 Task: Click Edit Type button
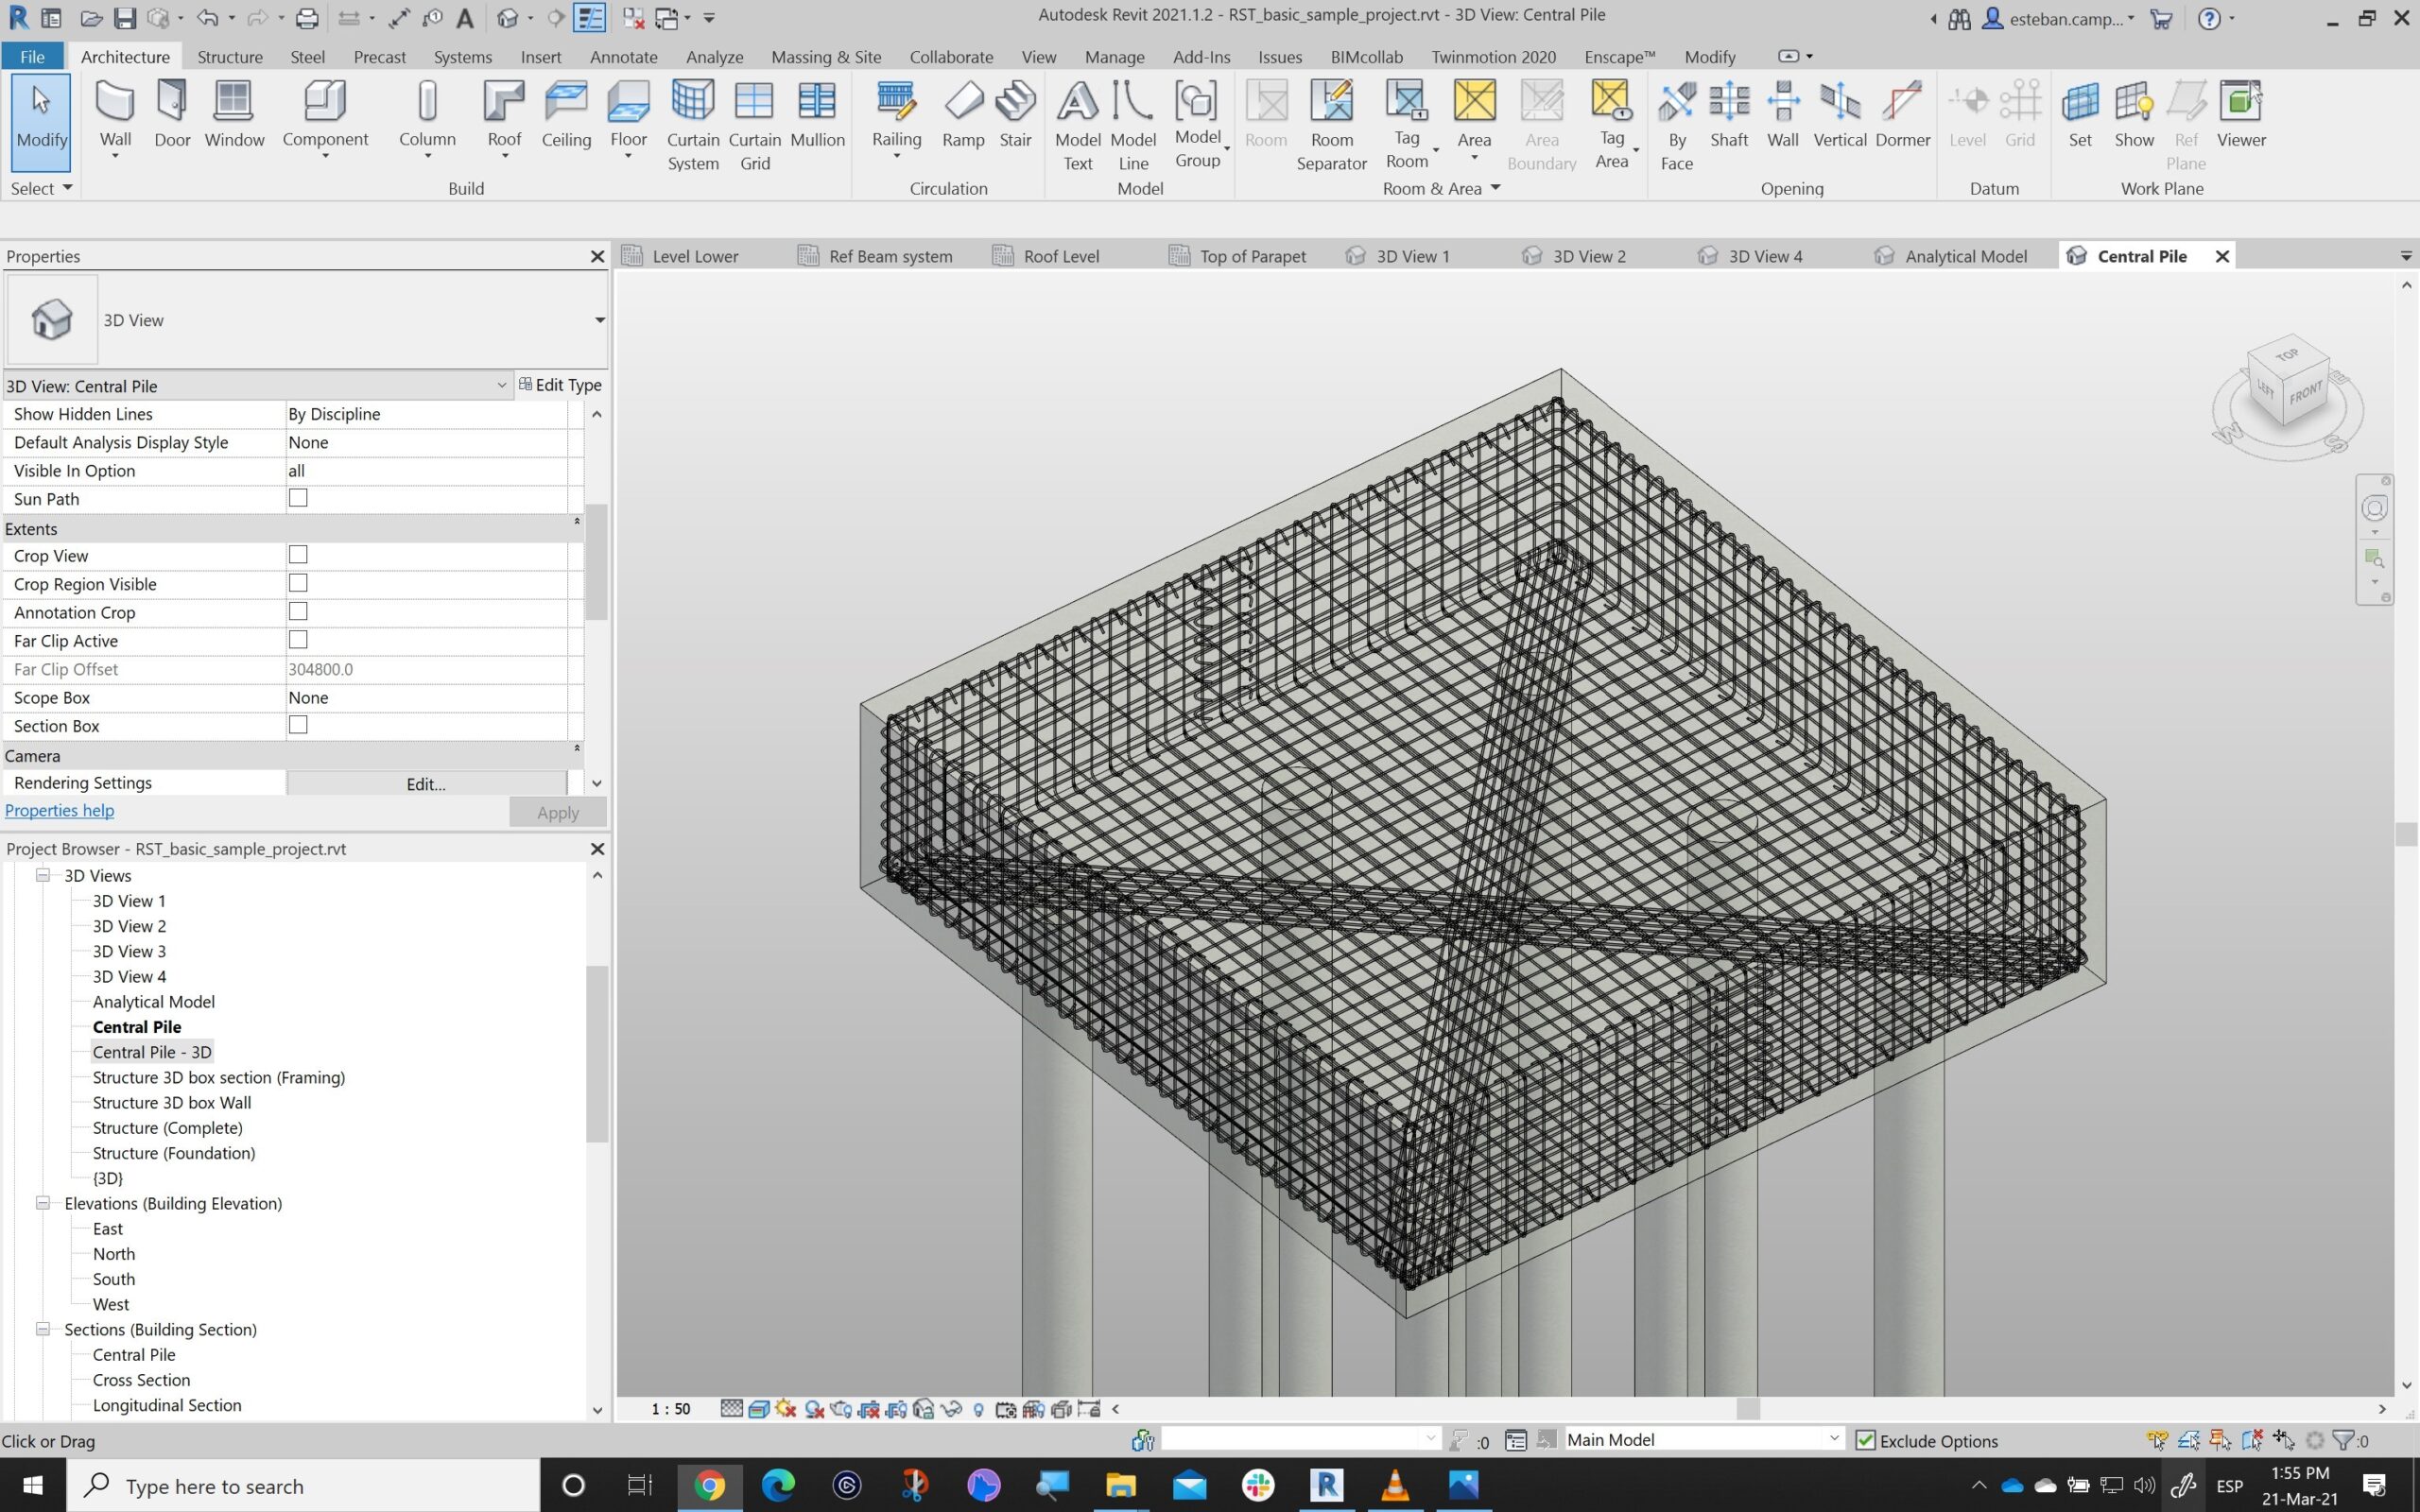(560, 385)
